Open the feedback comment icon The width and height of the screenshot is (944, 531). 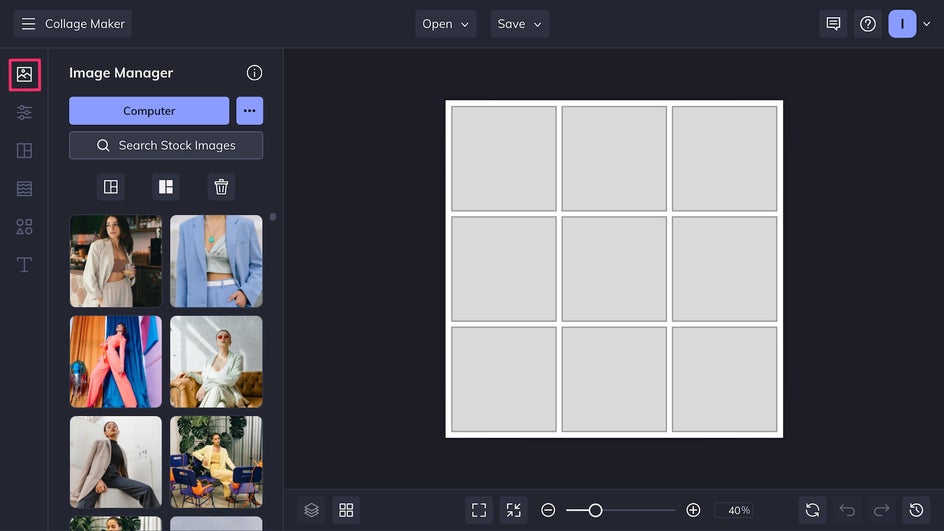point(833,24)
